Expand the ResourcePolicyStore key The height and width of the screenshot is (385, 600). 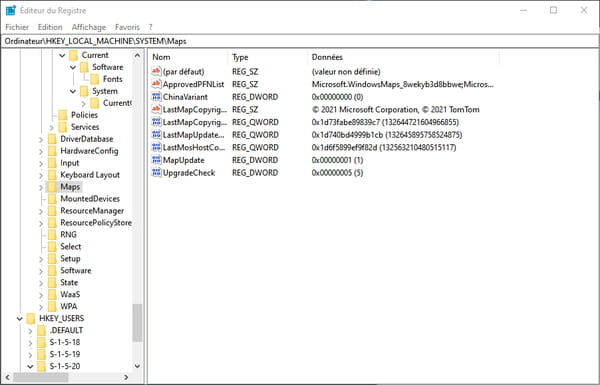[41, 223]
